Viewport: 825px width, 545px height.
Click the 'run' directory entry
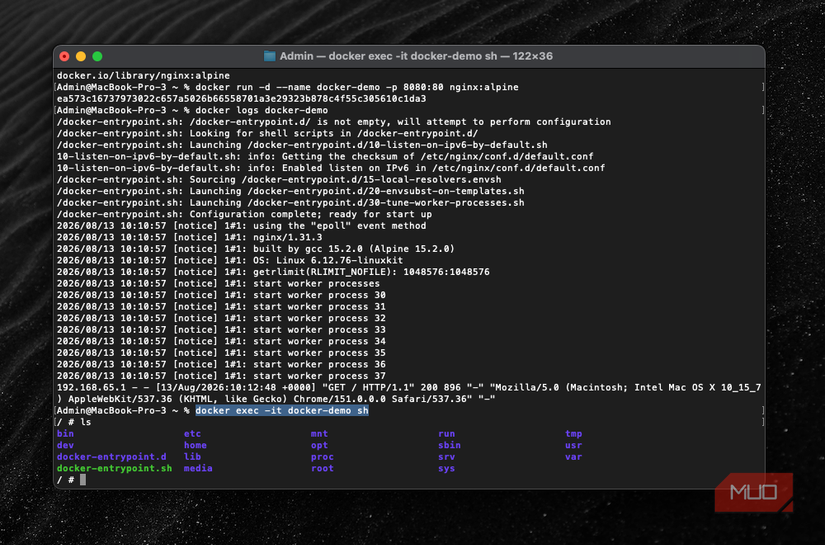tap(447, 434)
